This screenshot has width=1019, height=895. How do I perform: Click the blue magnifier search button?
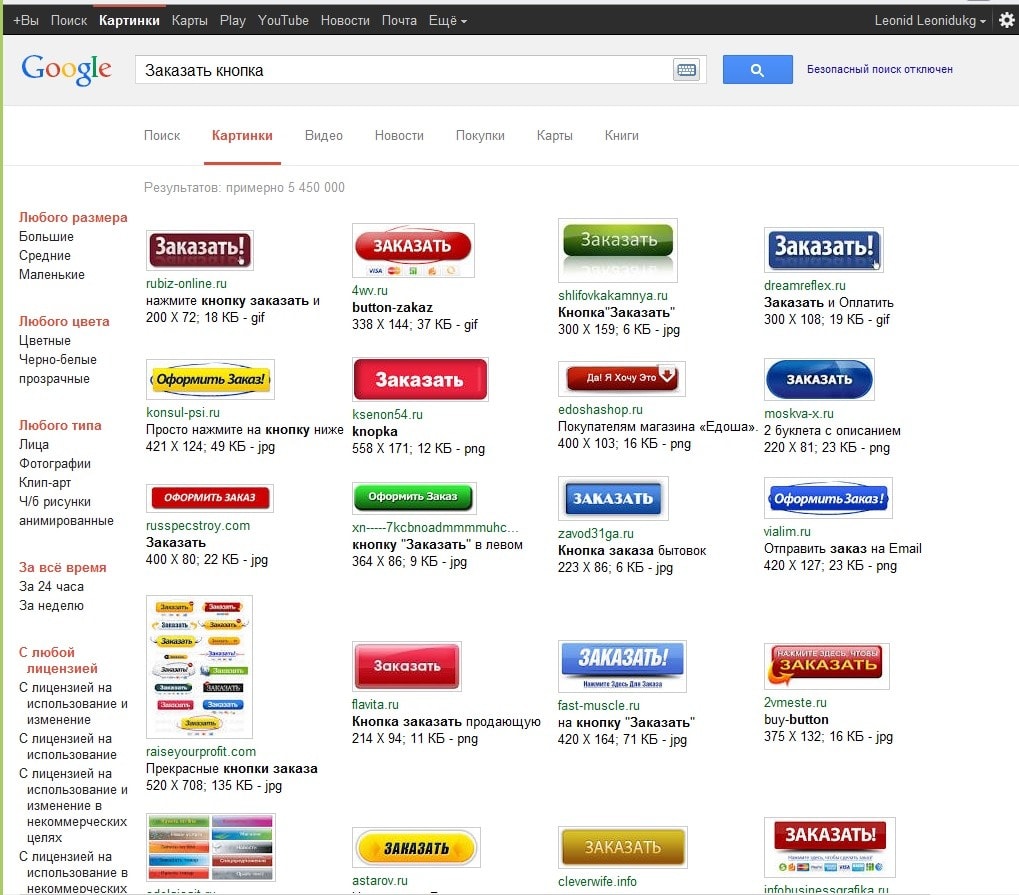757,70
